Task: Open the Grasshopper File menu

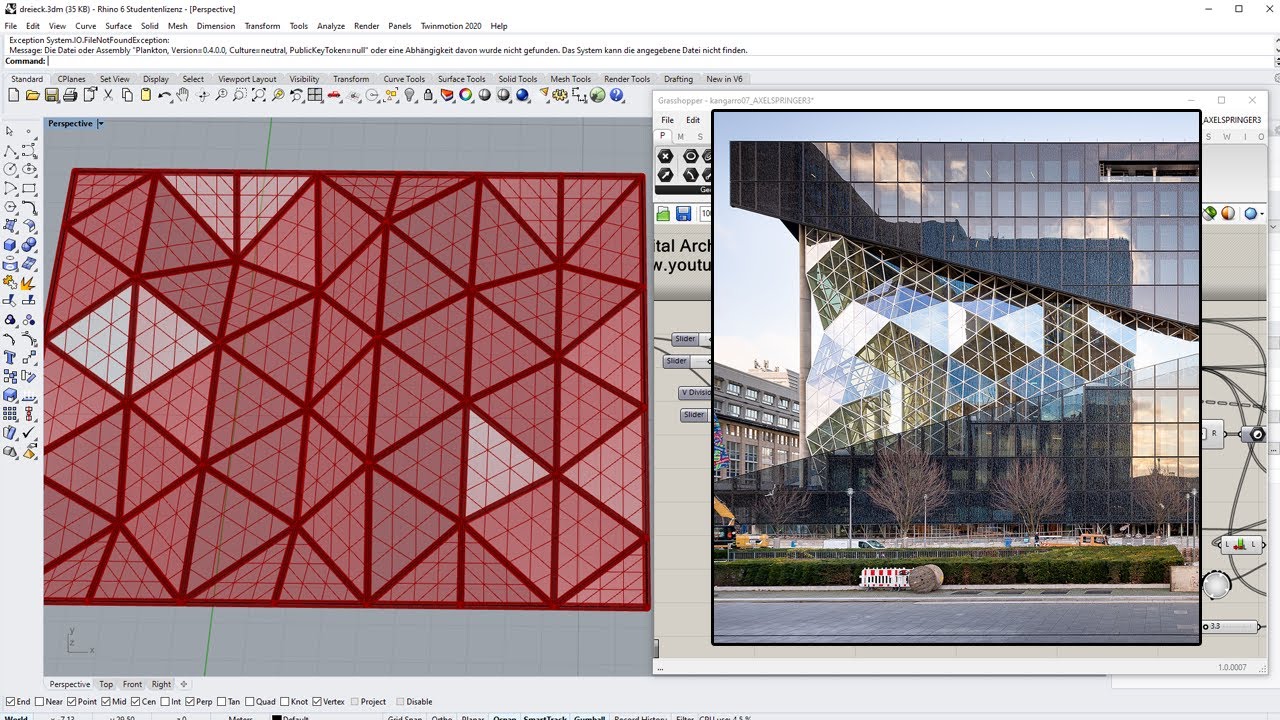Action: tap(667, 120)
